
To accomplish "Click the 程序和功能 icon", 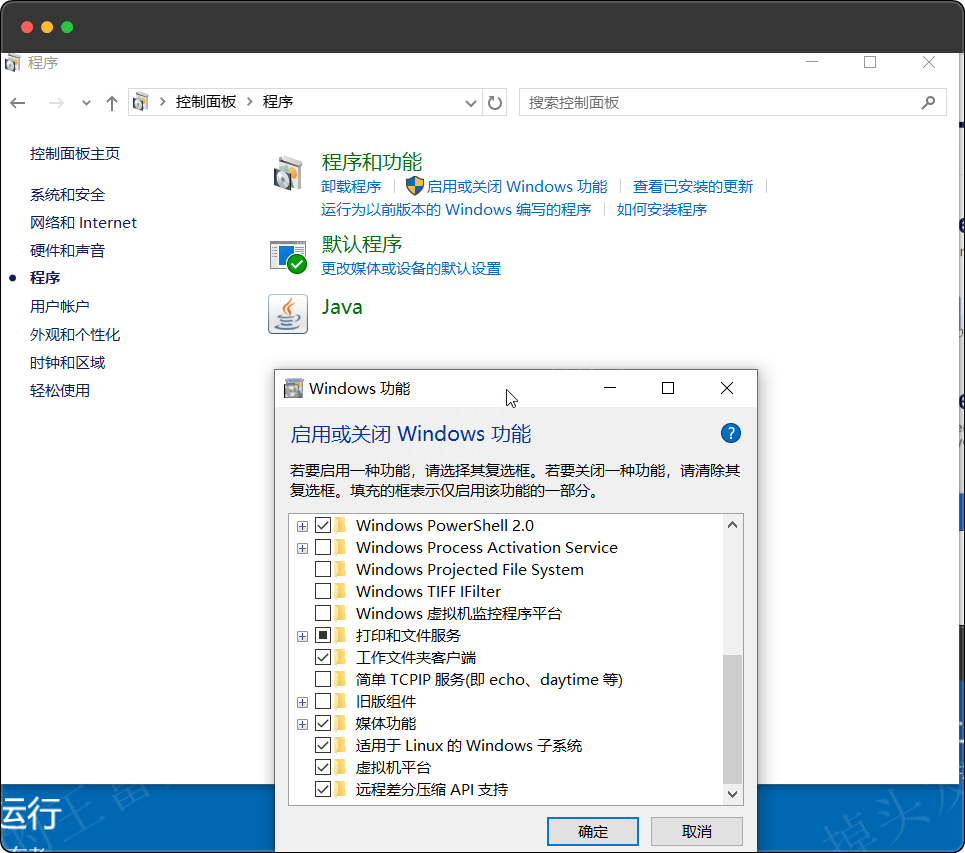I will 287,174.
